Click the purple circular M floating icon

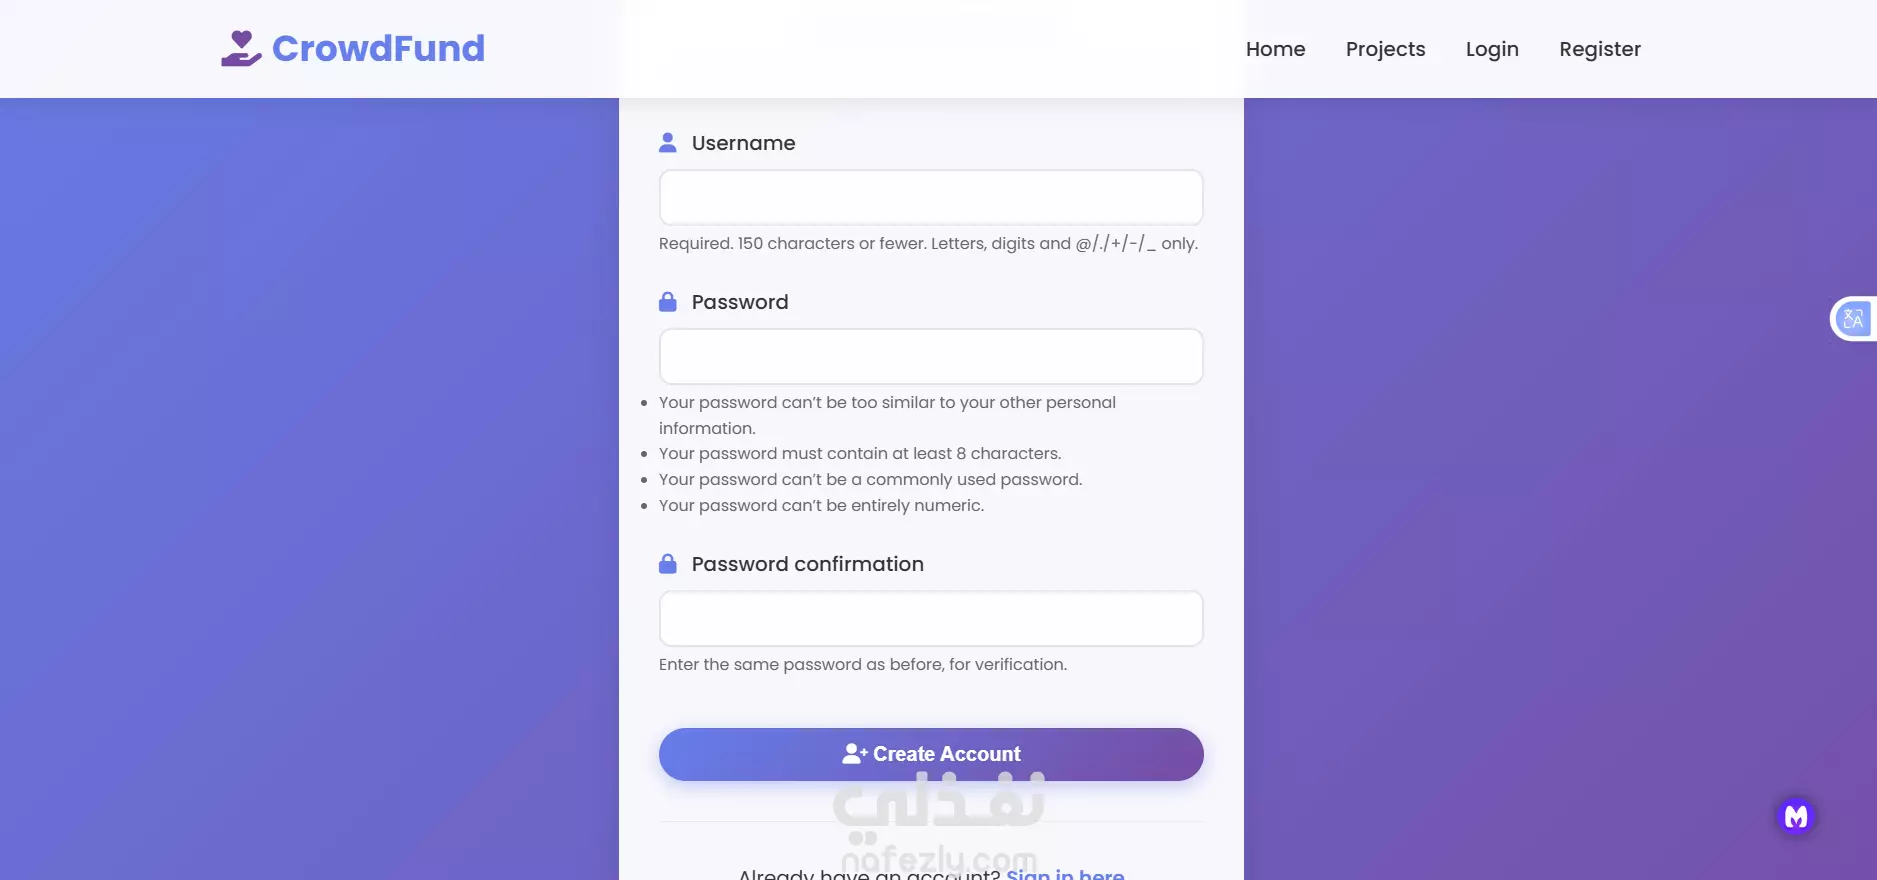tap(1795, 816)
